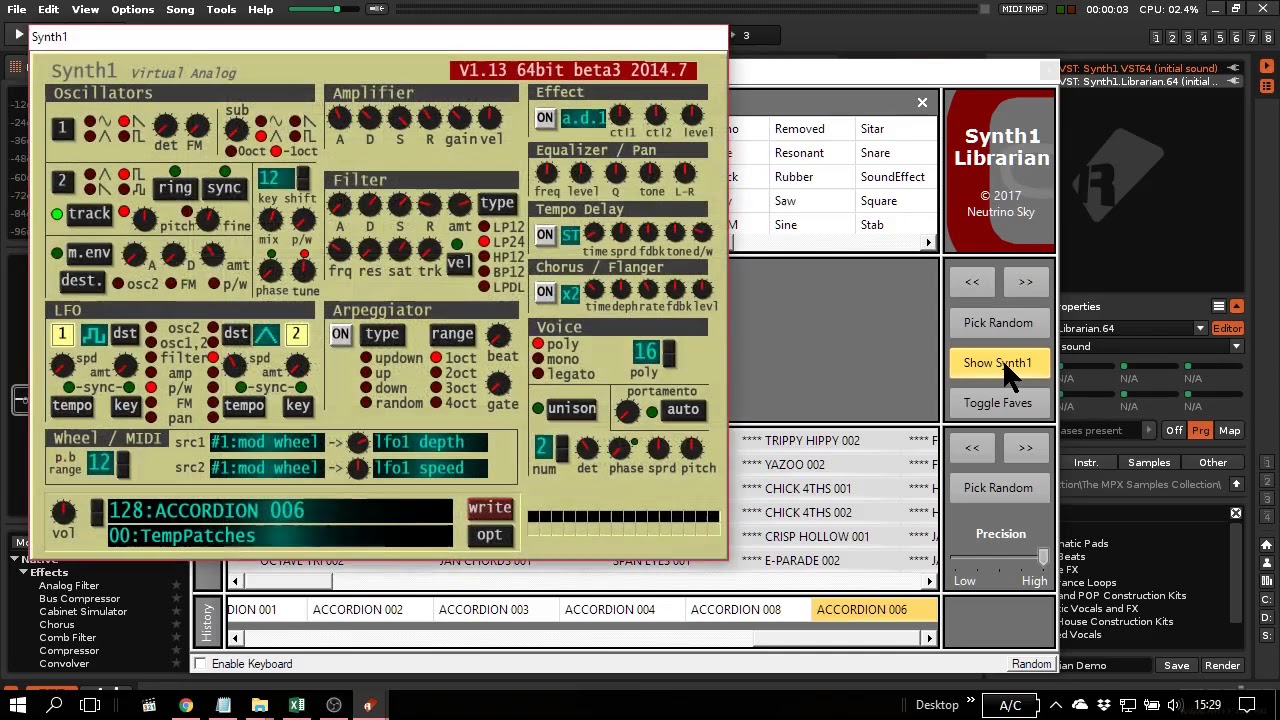Switch to the Samples tab
The image size is (1280, 720).
1149,463
